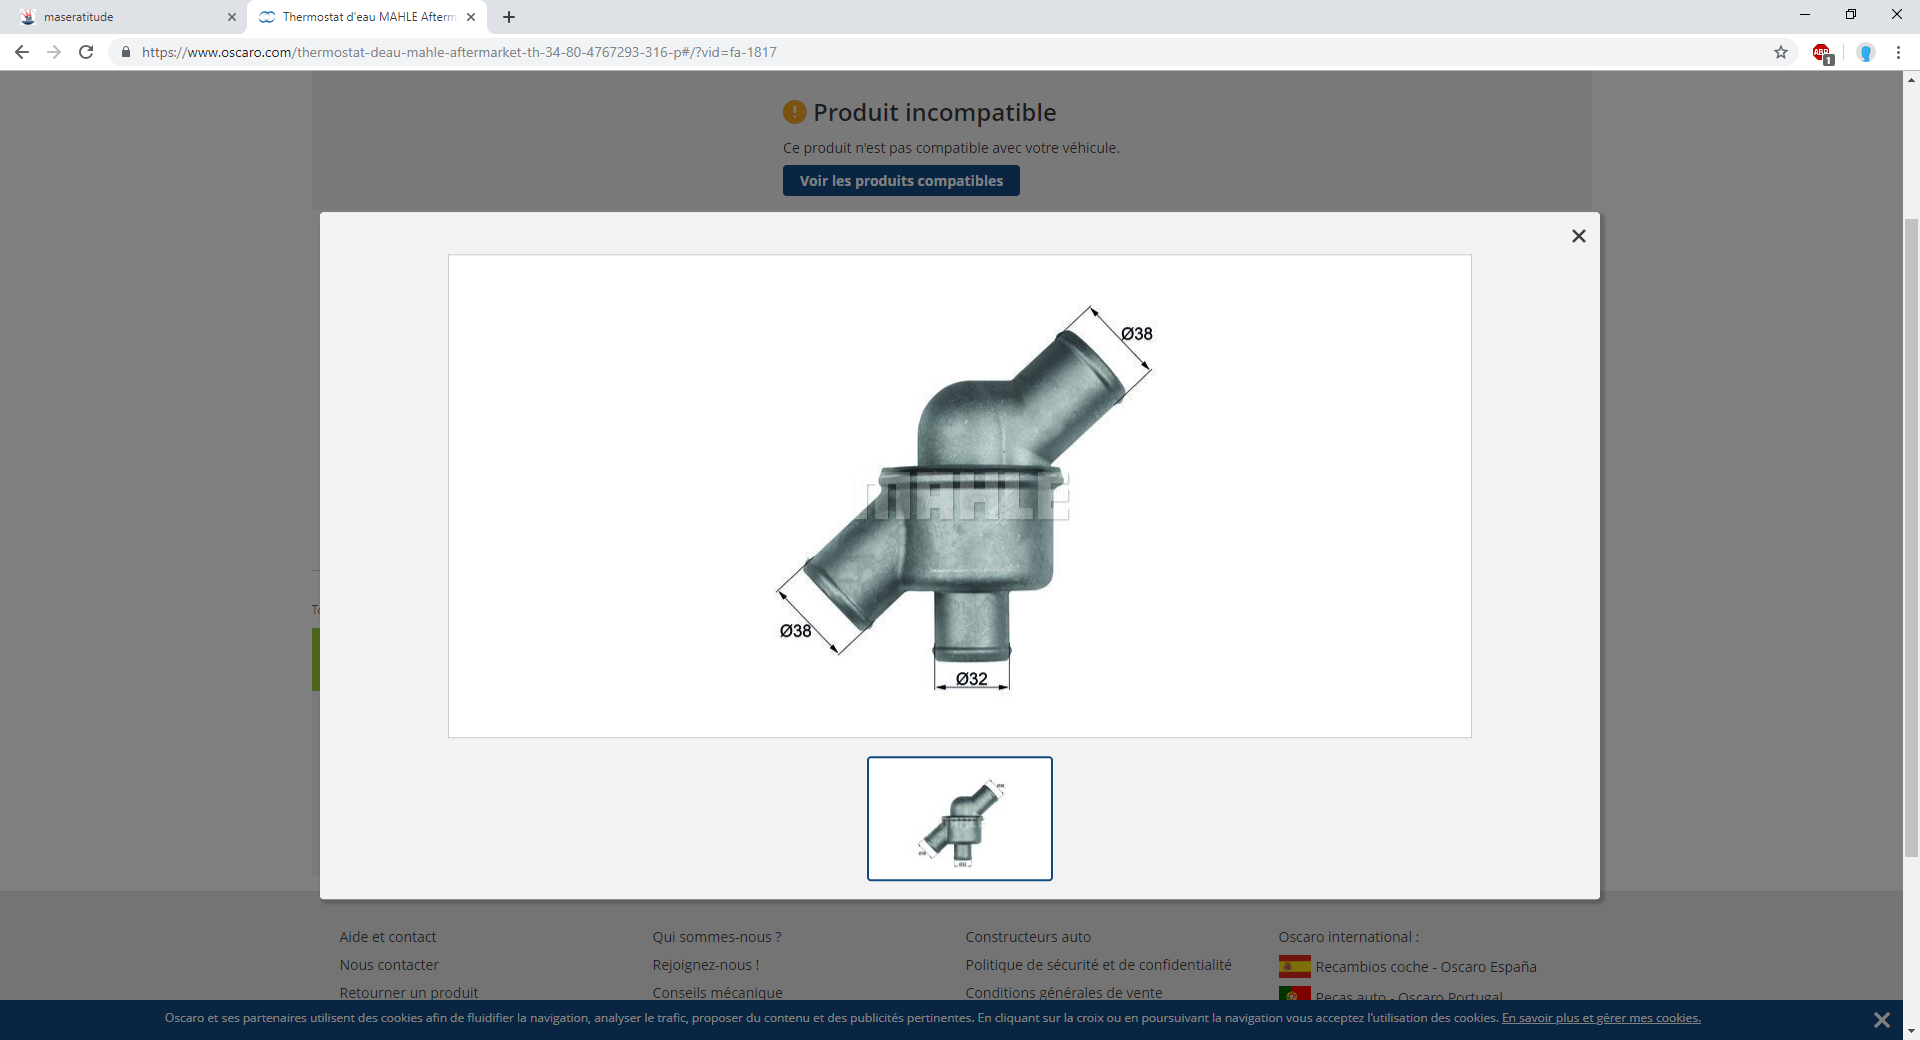Viewport: 1920px width, 1040px height.
Task: Reload the current page
Action: [86, 52]
